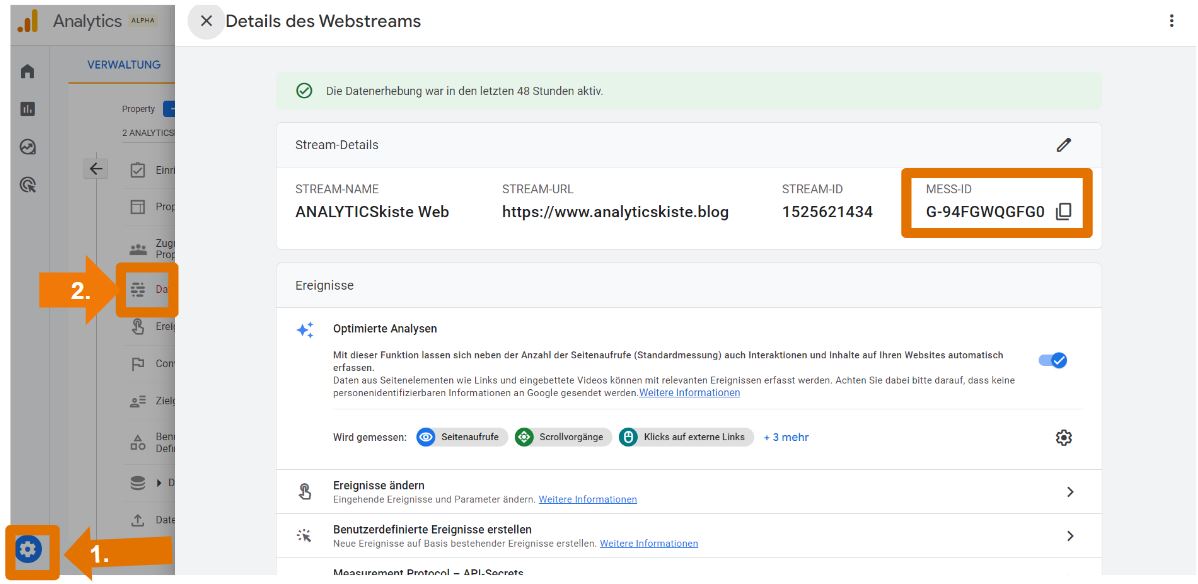
Task: Click the admin gear icon bottom left
Action: click(x=28, y=549)
